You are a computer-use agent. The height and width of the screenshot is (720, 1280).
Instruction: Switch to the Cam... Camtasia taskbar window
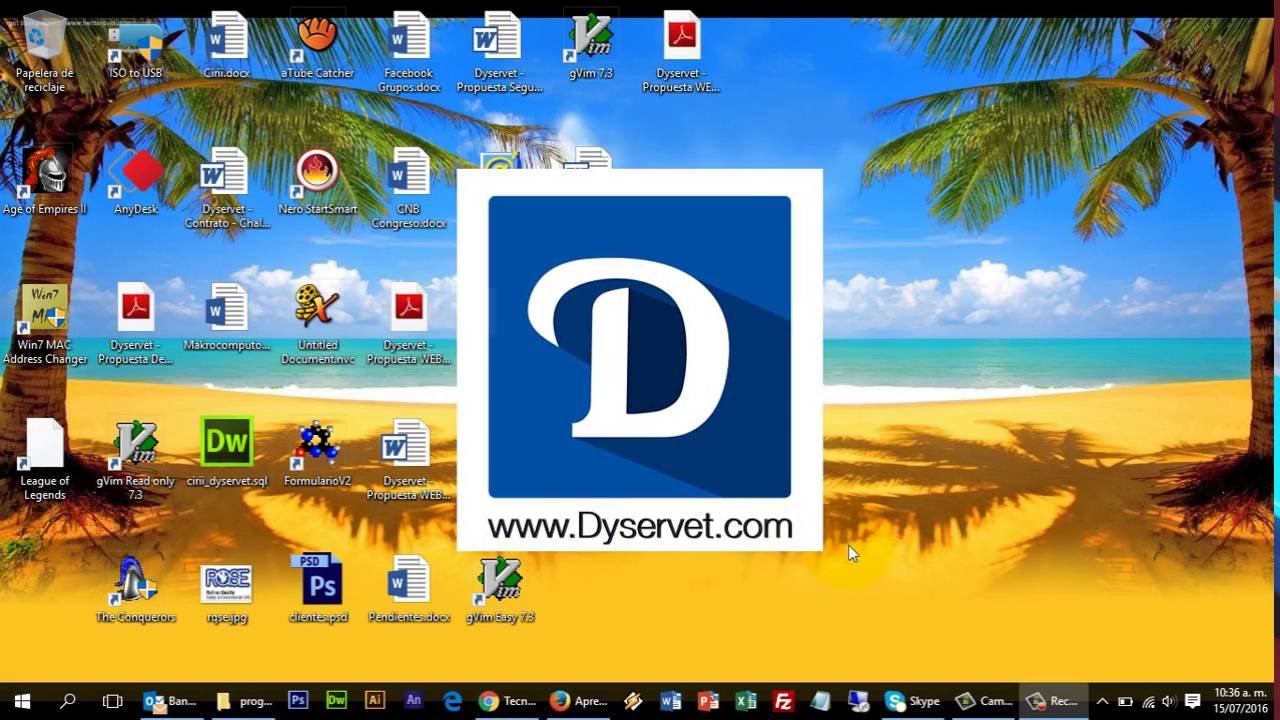point(983,701)
